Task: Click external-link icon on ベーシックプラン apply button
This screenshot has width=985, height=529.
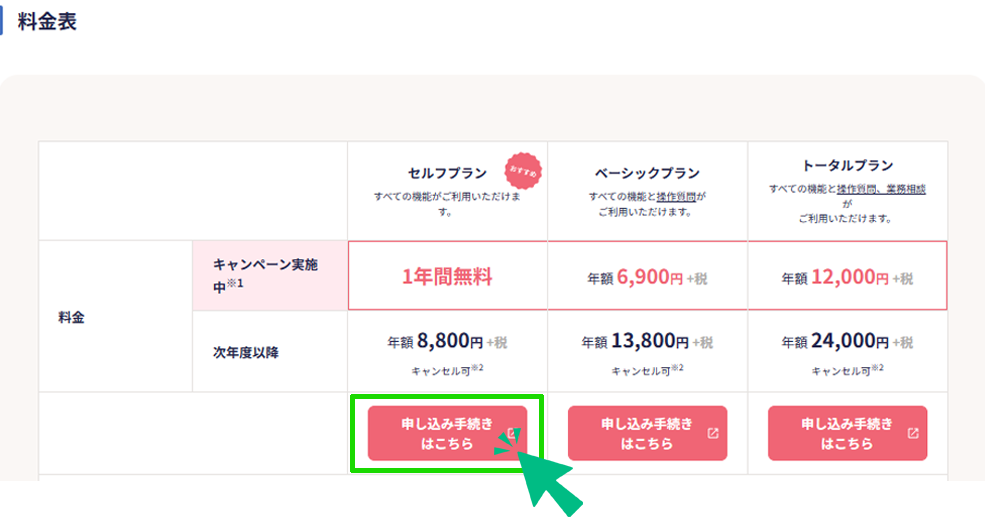Action: [x=713, y=433]
